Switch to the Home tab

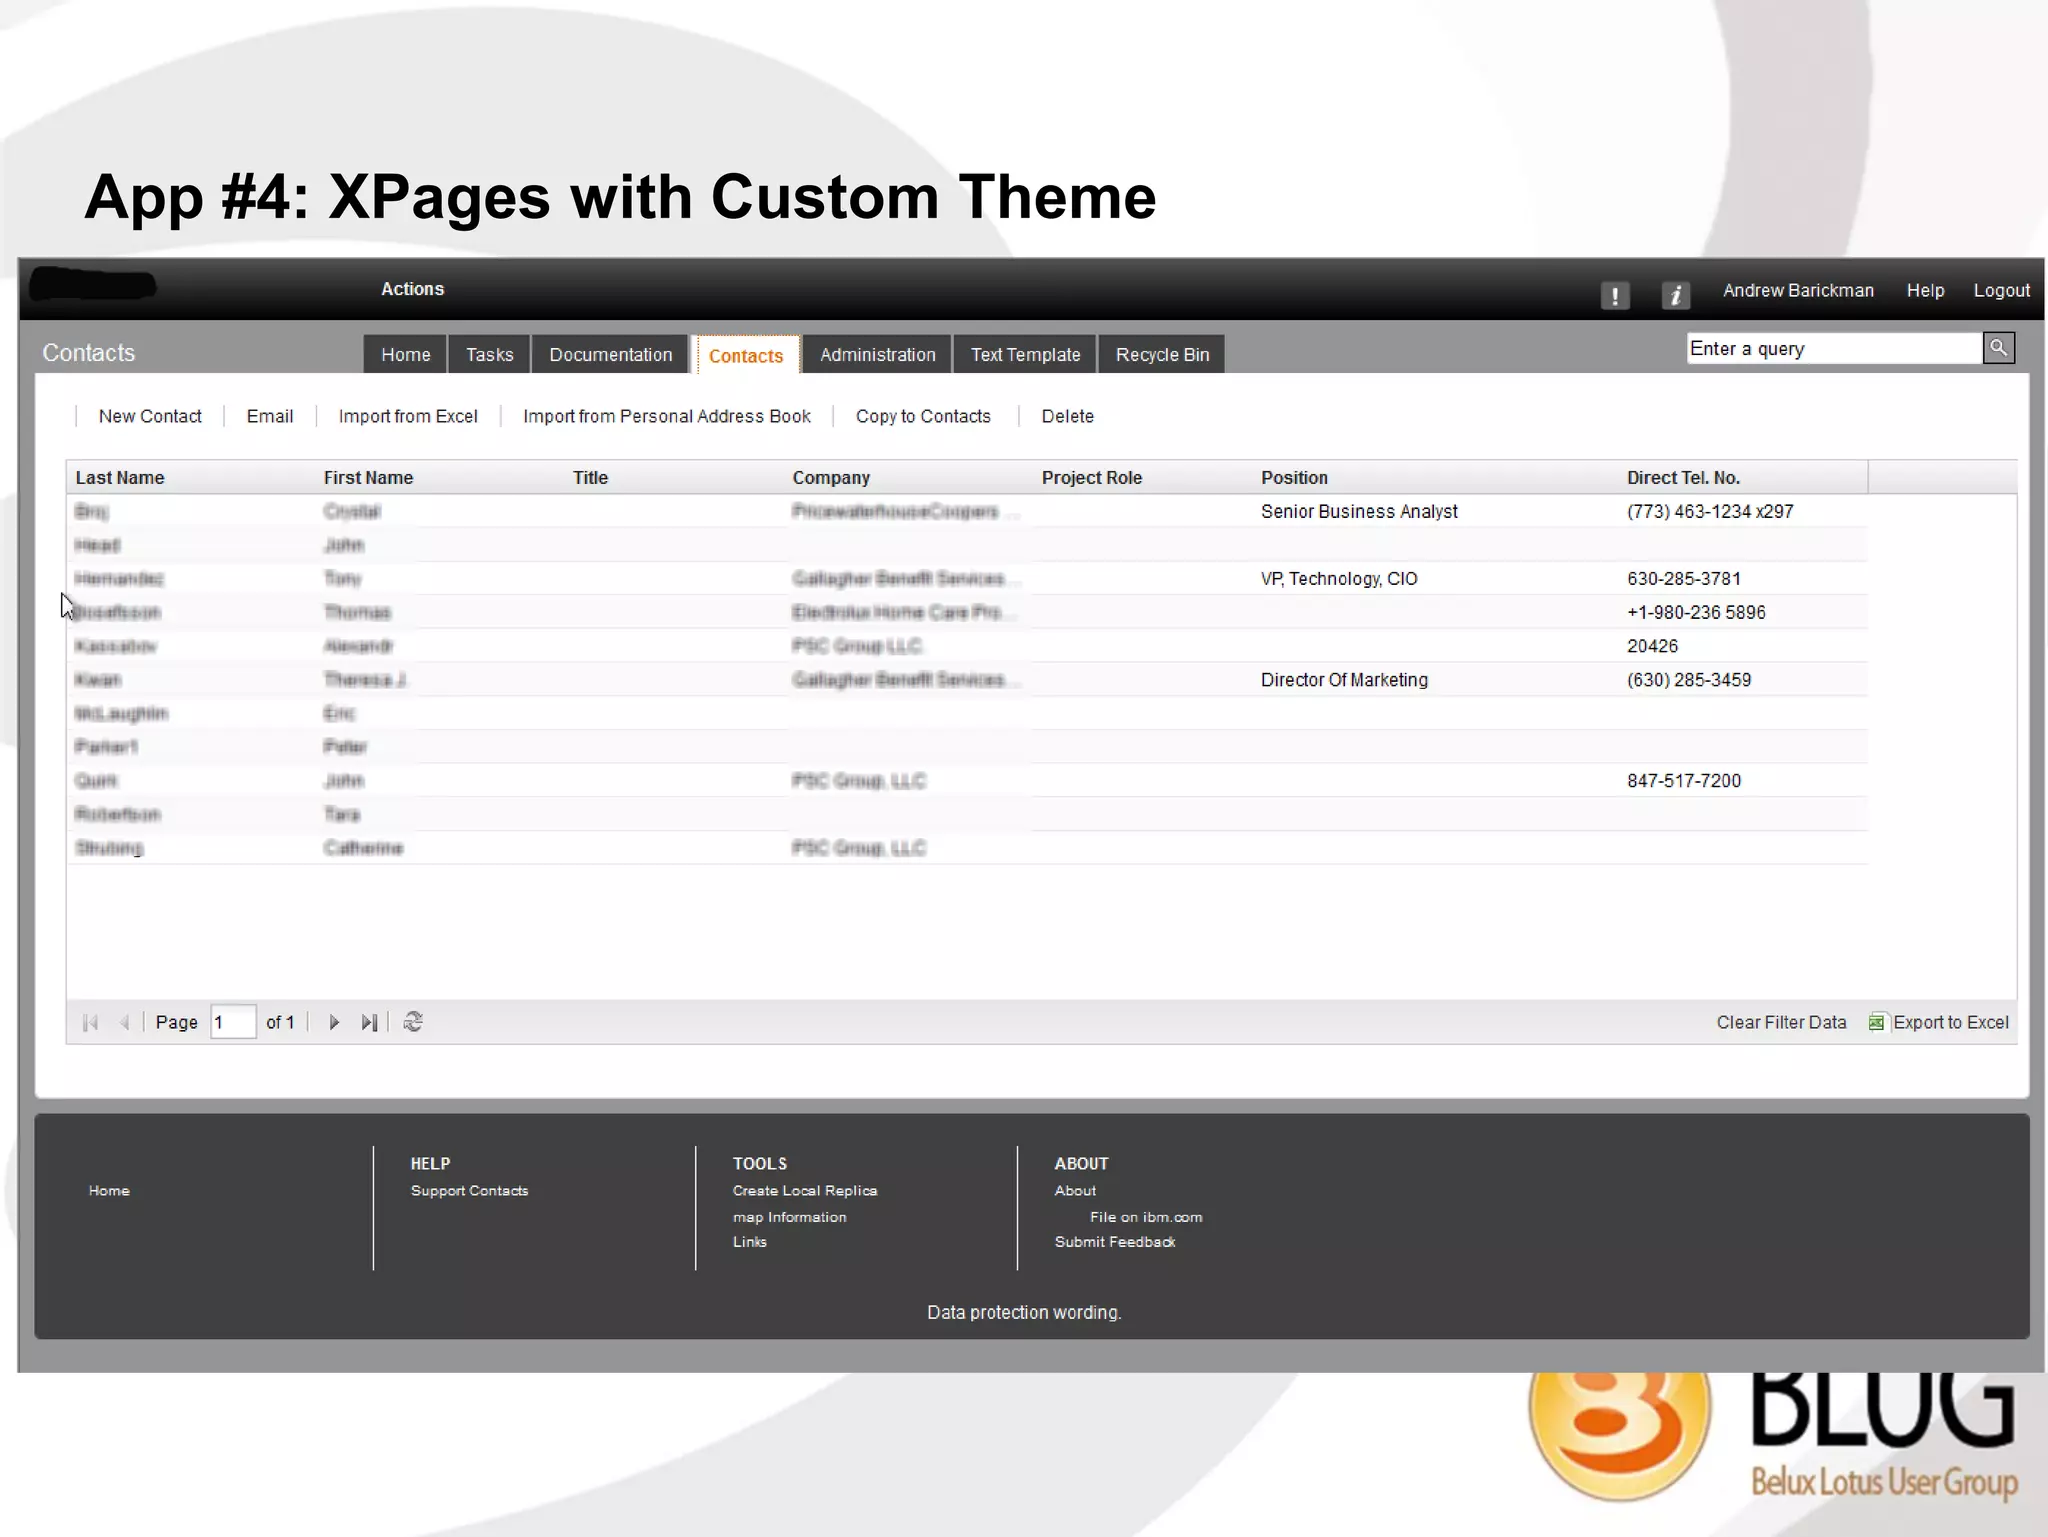(x=405, y=355)
